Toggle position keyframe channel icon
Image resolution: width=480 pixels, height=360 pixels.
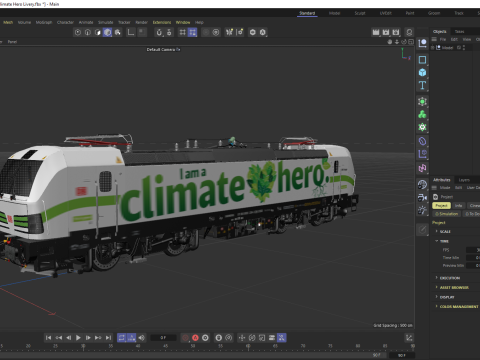pyautogui.click(x=242, y=338)
